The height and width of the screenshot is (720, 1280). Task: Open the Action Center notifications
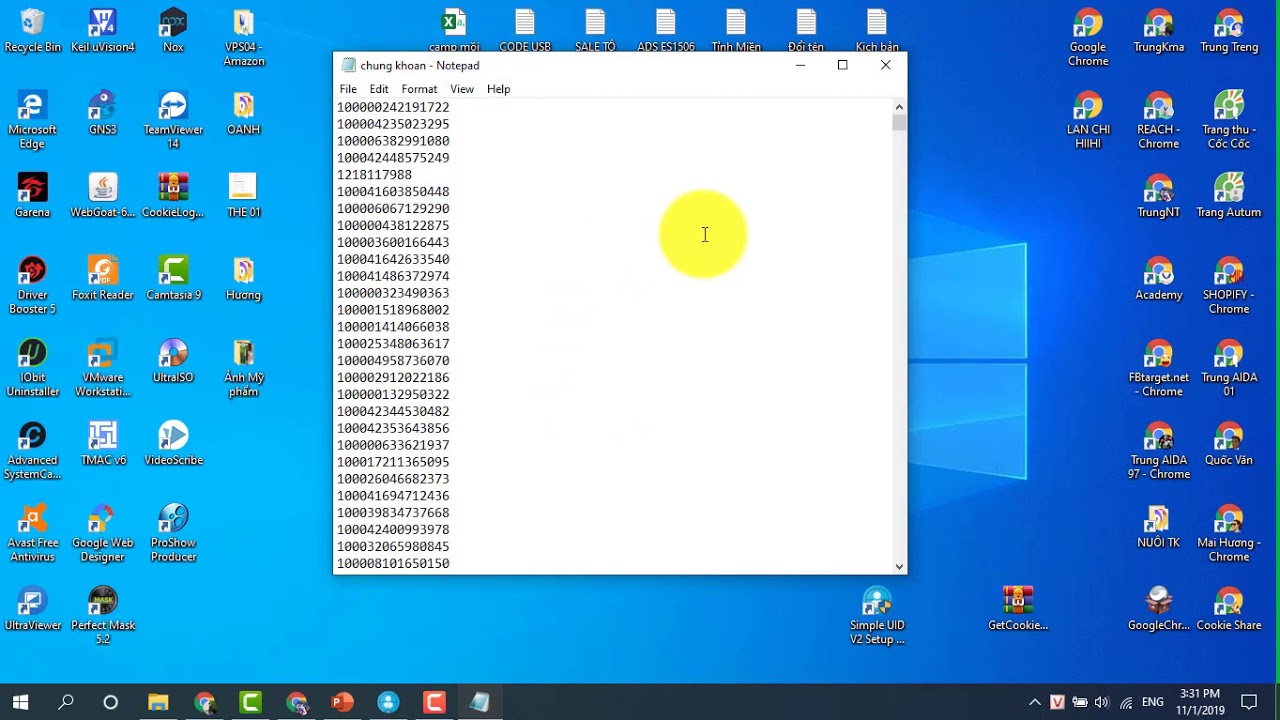coord(1249,702)
